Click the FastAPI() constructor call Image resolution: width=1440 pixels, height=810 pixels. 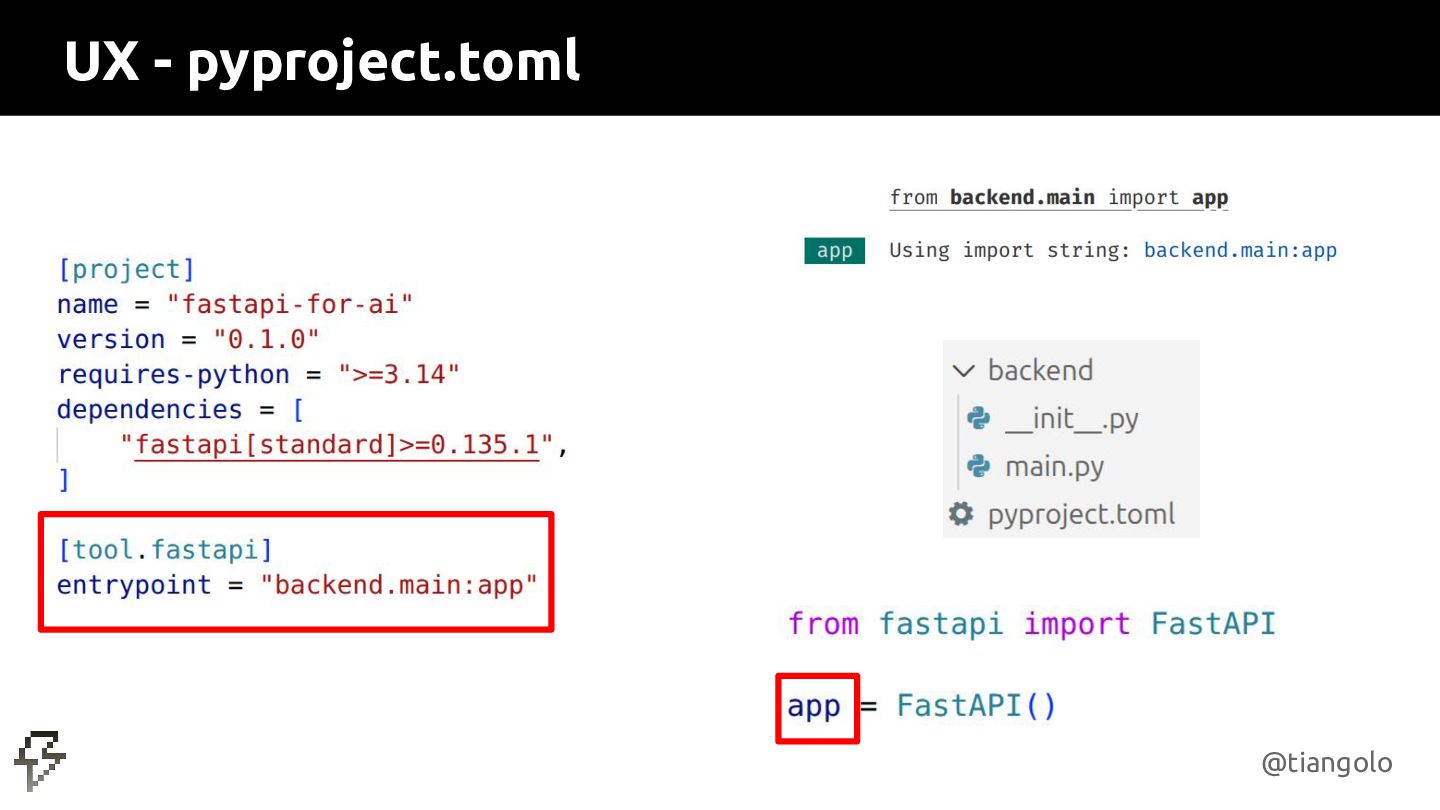(x=976, y=706)
